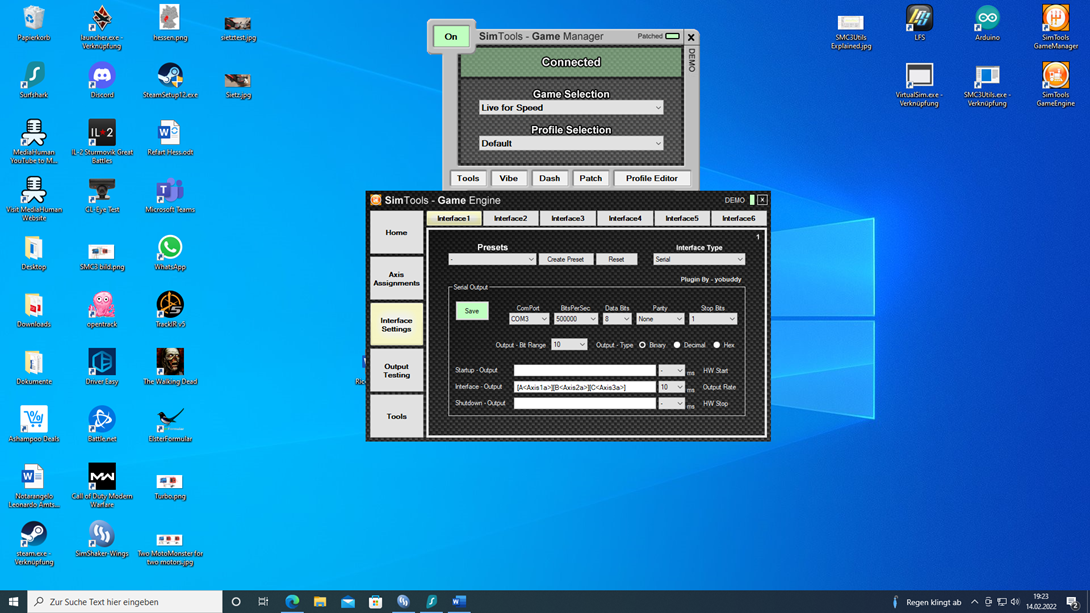Switch to the Interface5 tab

point(682,218)
